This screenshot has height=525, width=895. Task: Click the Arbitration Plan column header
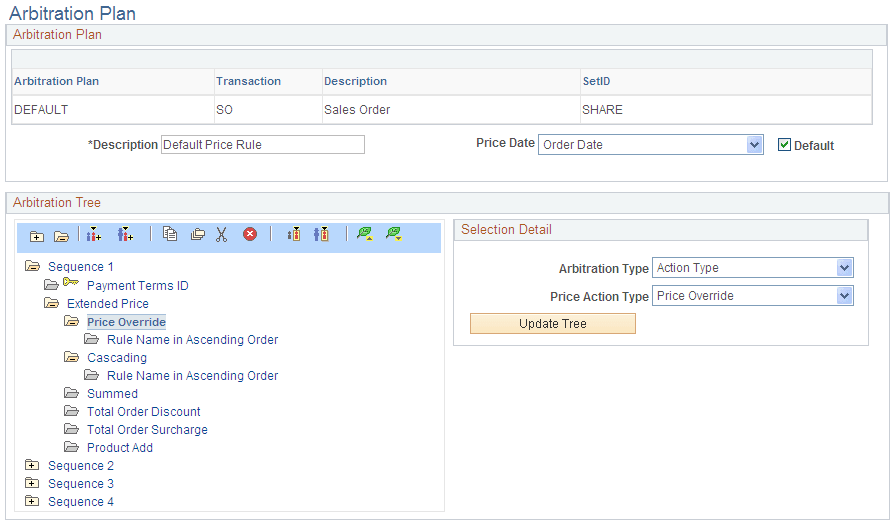pyautogui.click(x=57, y=81)
